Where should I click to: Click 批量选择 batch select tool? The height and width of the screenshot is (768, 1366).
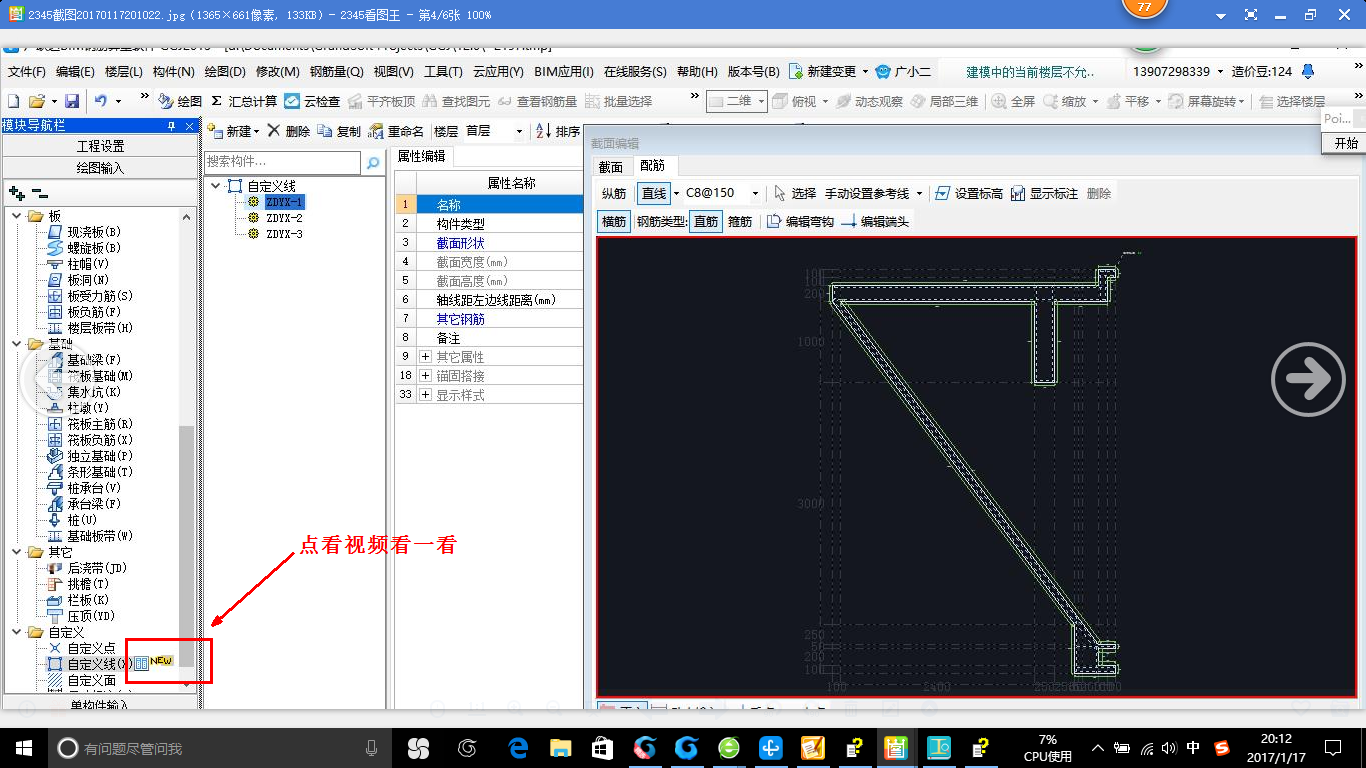pos(618,101)
